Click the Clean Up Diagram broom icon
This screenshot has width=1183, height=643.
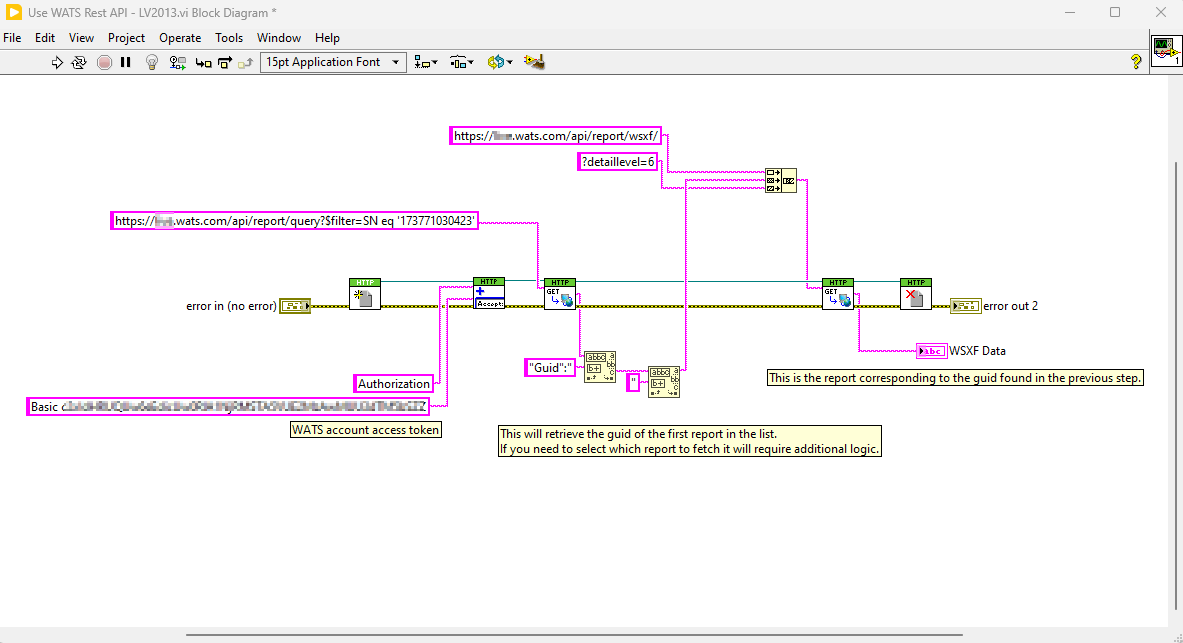(x=534, y=62)
